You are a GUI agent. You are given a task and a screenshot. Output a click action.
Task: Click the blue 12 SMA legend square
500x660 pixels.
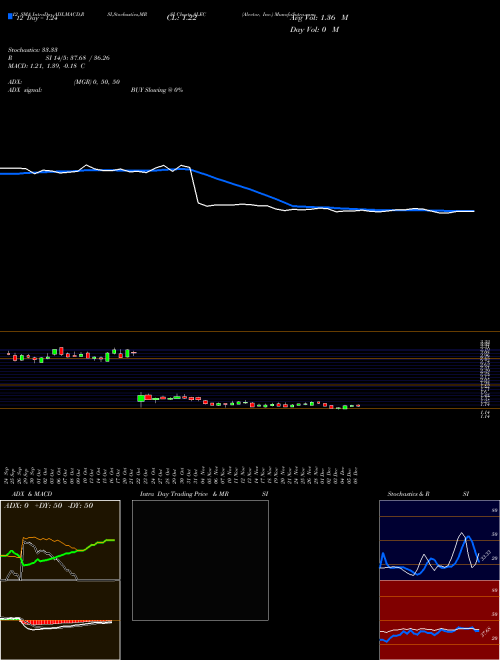click(x=10, y=16)
